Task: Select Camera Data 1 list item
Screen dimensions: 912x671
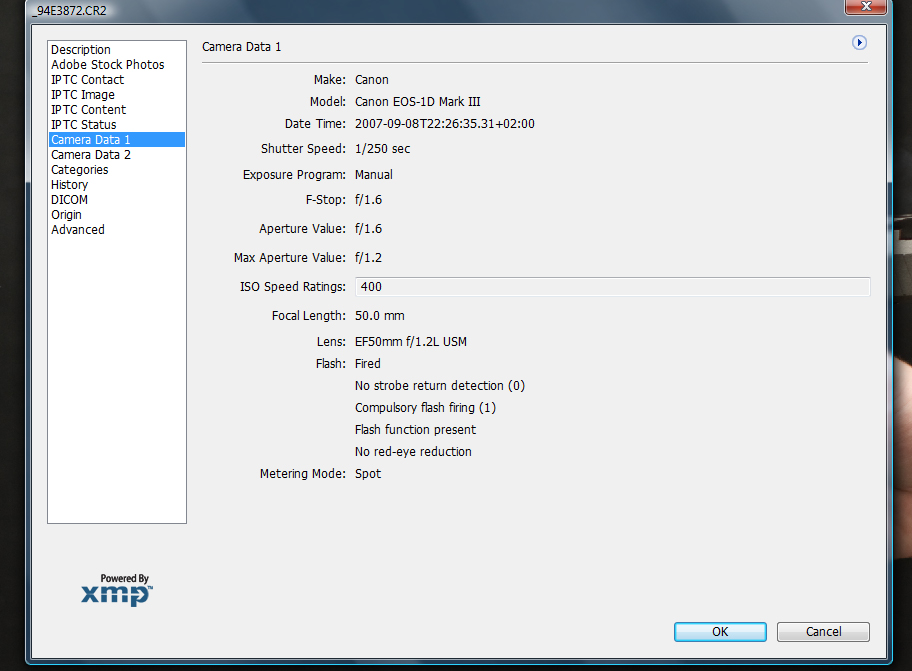Action: click(x=117, y=140)
